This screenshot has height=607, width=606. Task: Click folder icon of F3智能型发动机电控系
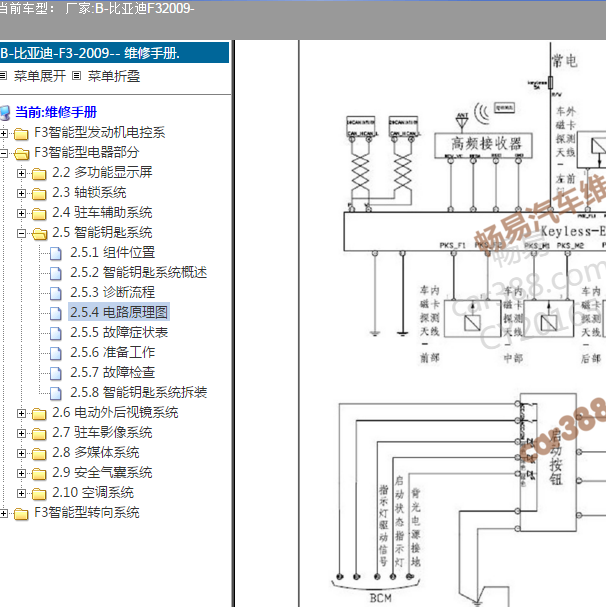click(21, 134)
